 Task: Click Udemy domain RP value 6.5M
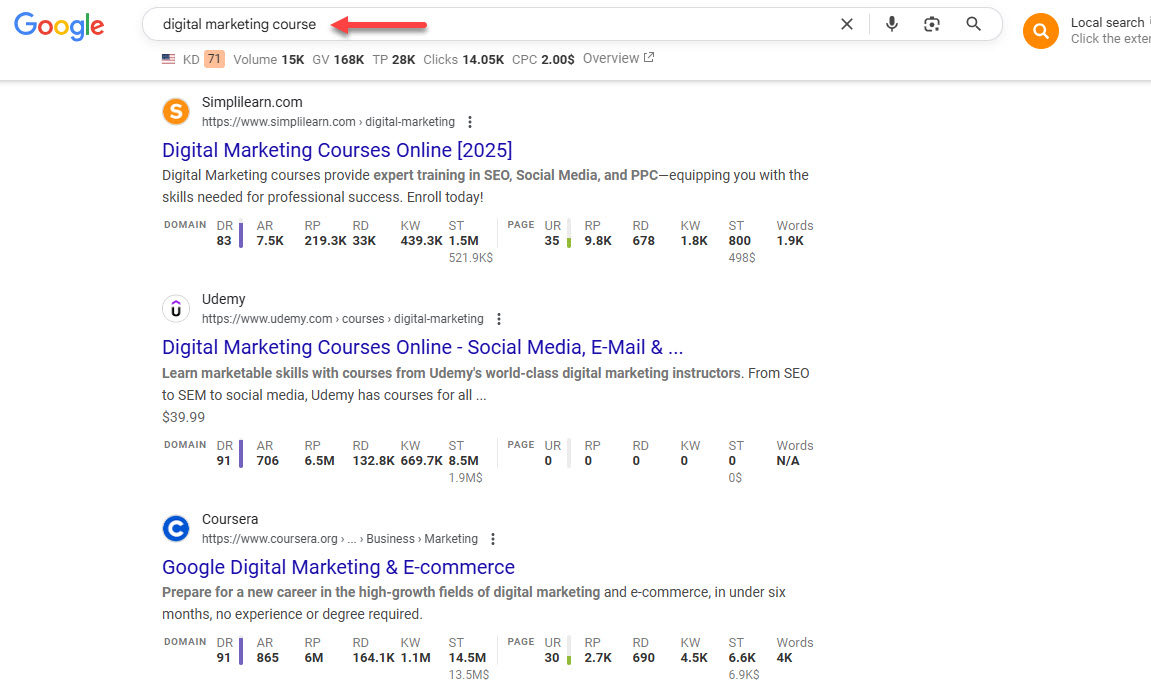[319, 461]
